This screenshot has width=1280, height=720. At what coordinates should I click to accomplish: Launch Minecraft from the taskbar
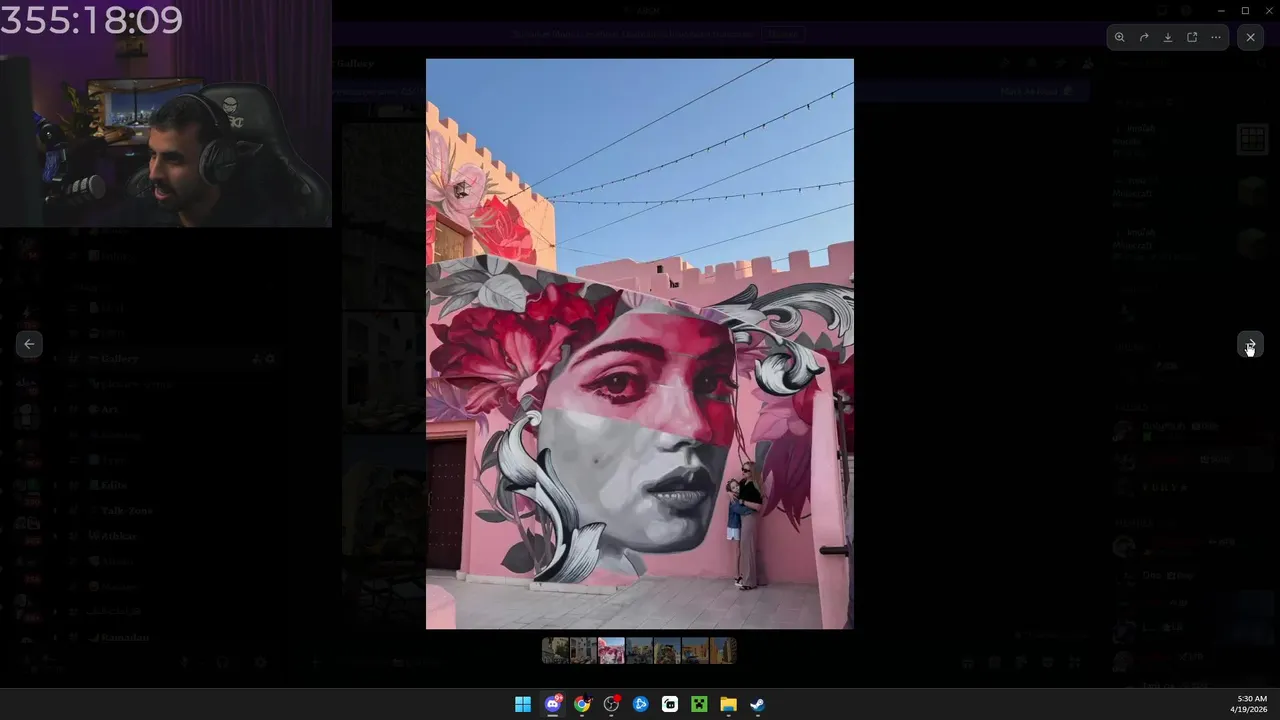click(x=699, y=704)
